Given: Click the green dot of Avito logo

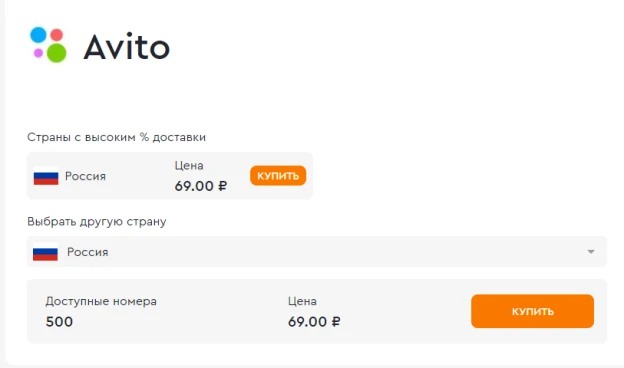Looking at the screenshot, I should pyautogui.click(x=57, y=53).
